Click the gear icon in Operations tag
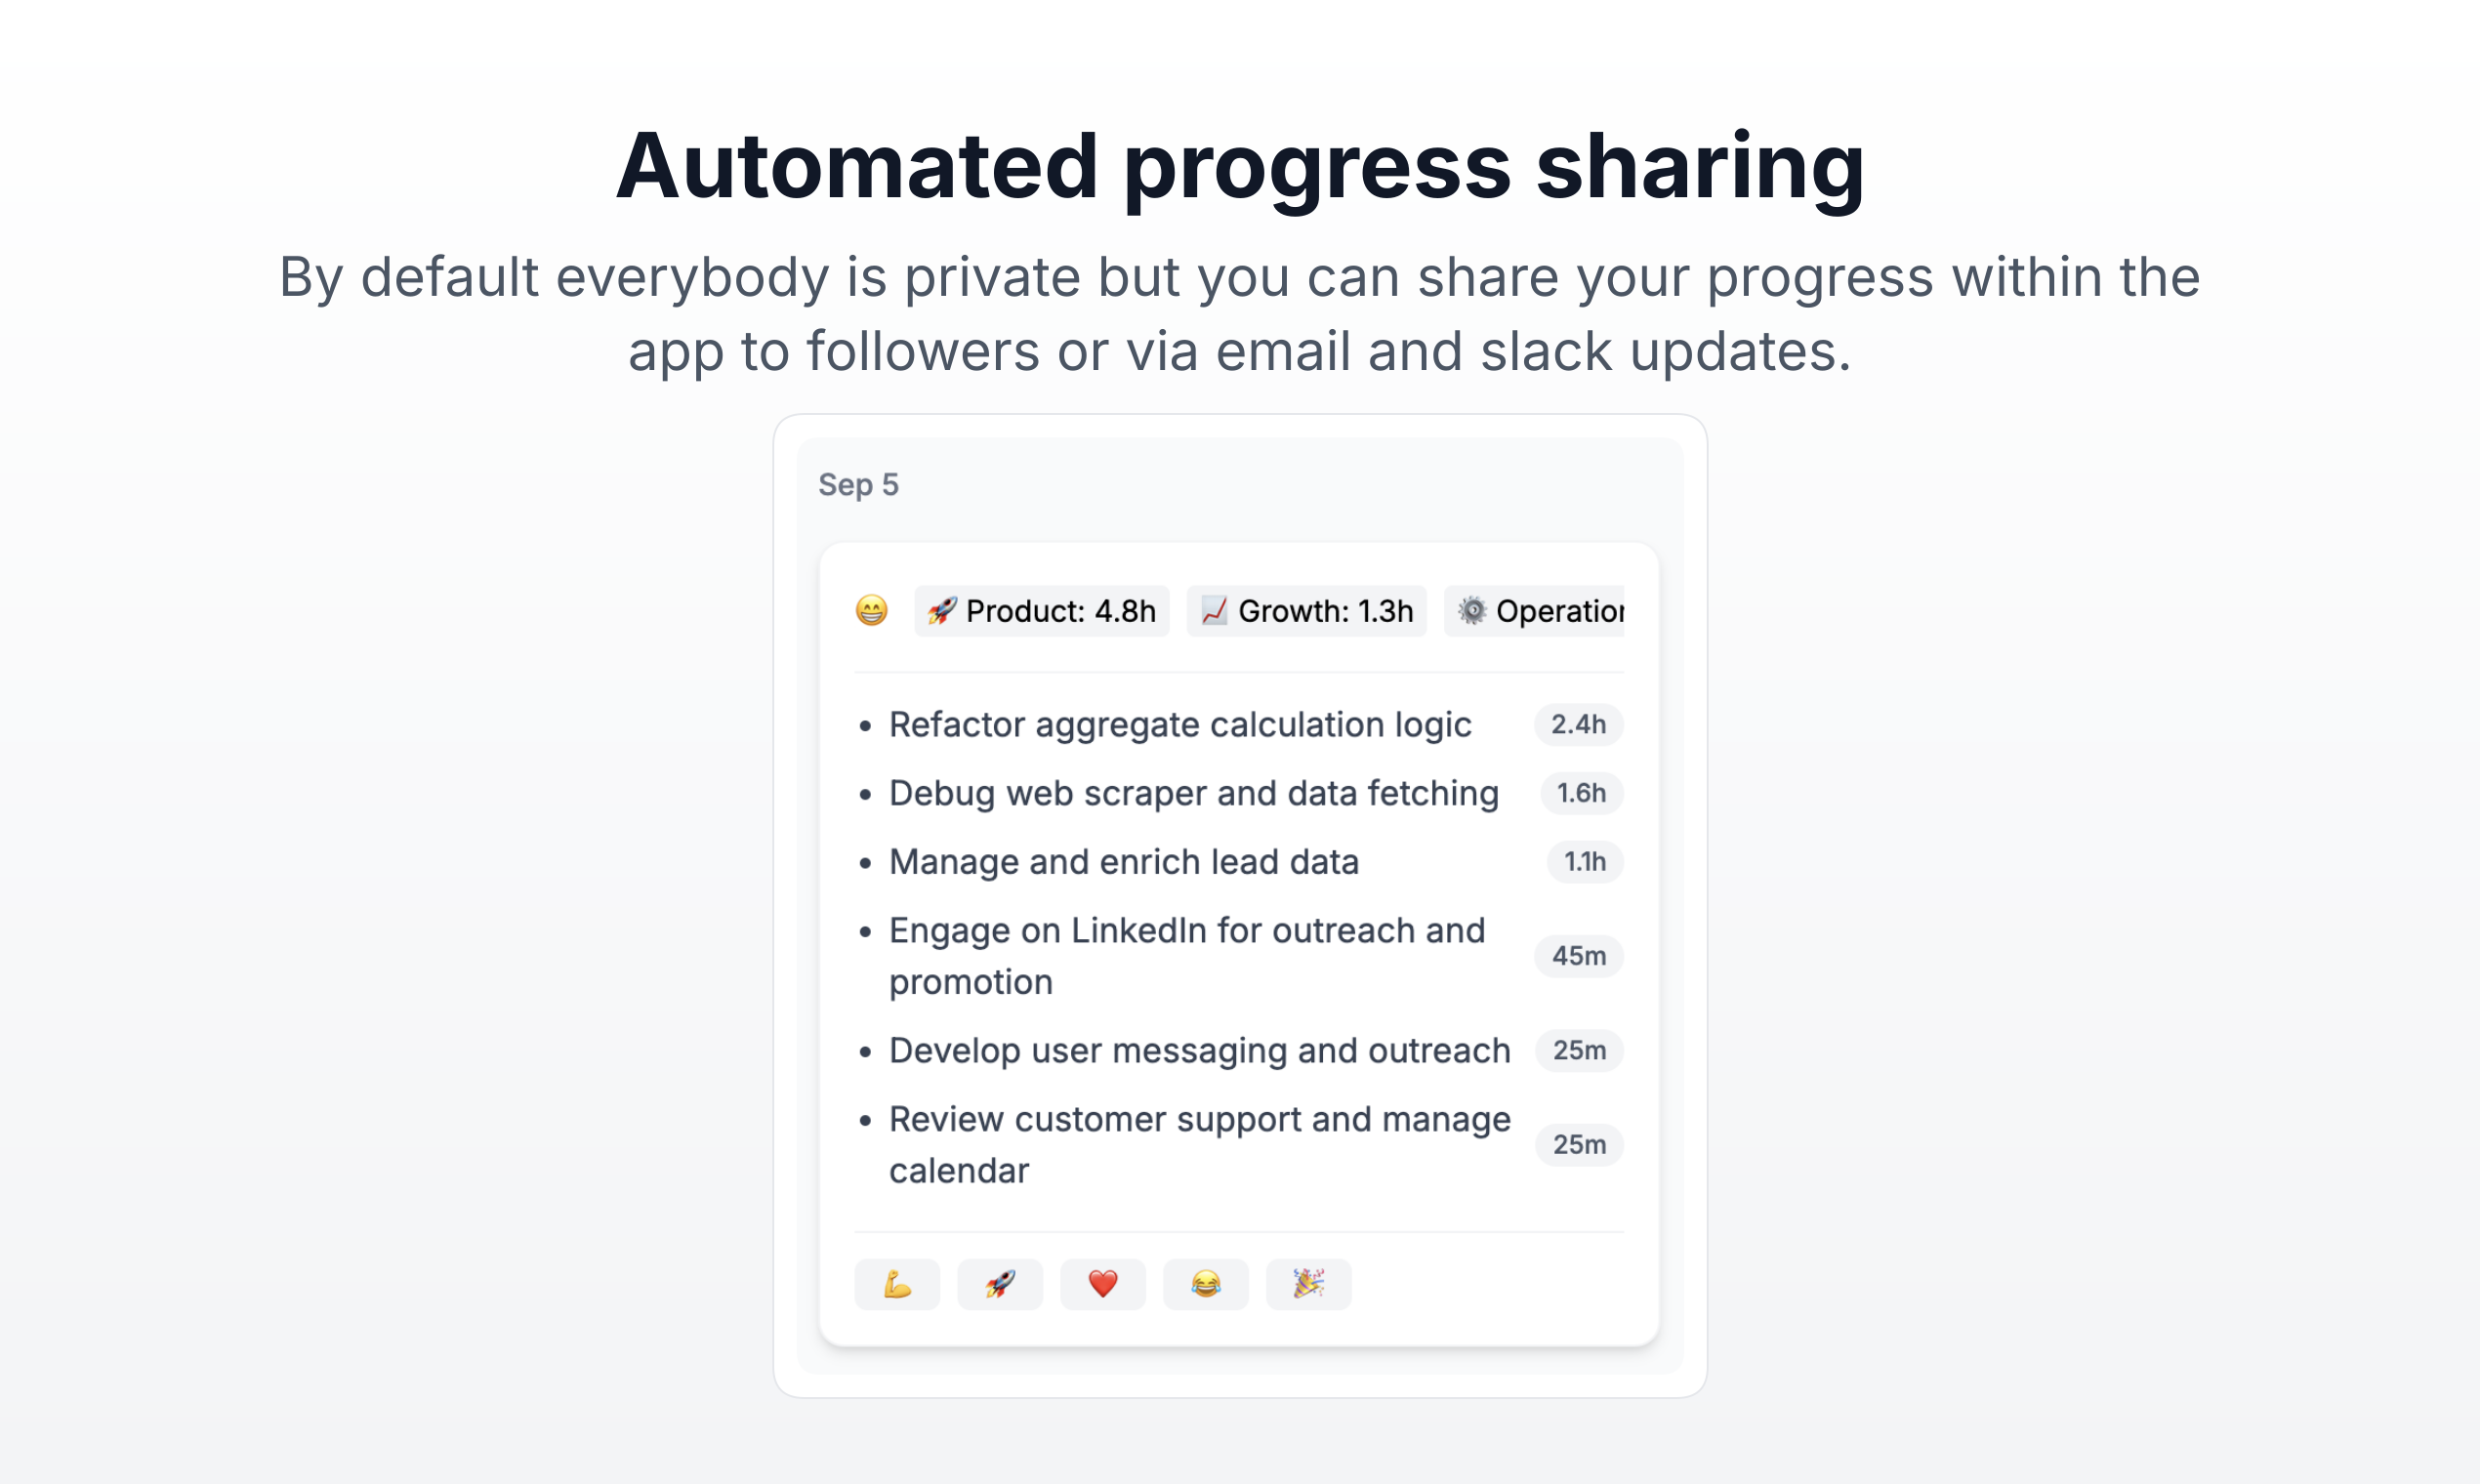This screenshot has width=2480, height=1484. pos(1472,611)
